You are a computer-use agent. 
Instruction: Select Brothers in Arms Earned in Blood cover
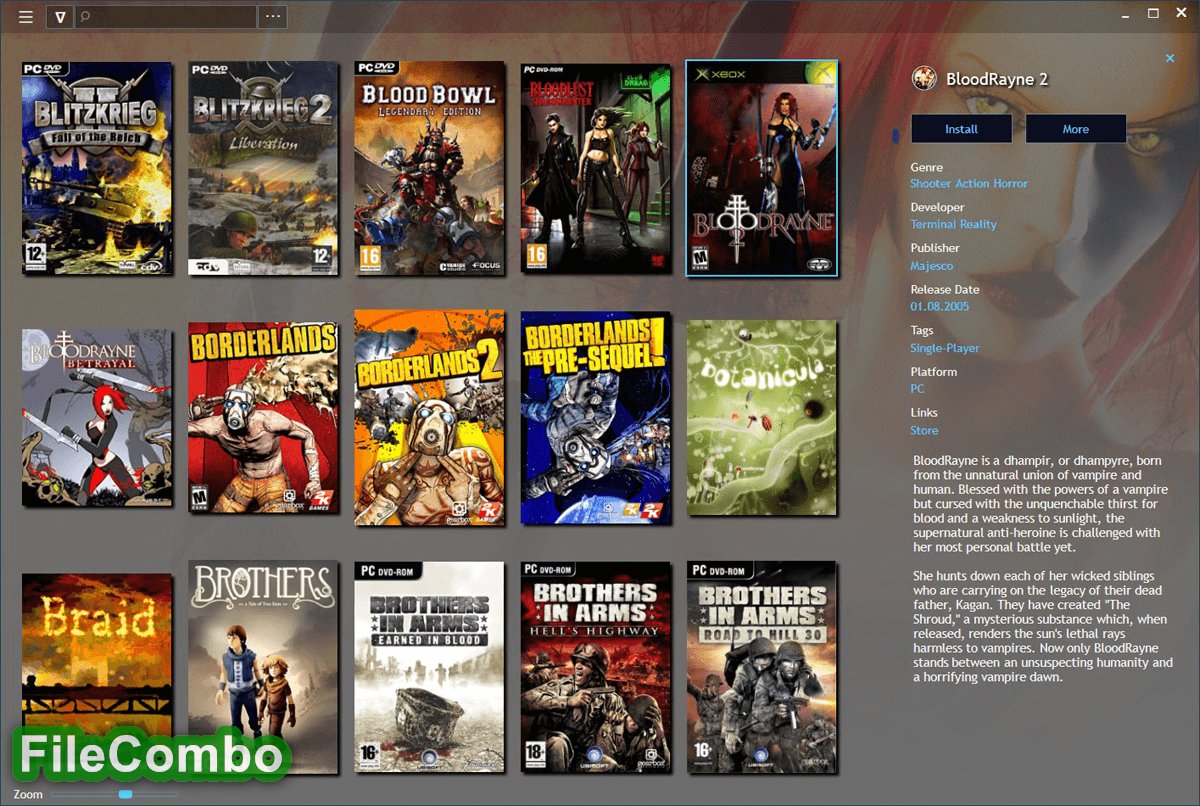tap(429, 668)
